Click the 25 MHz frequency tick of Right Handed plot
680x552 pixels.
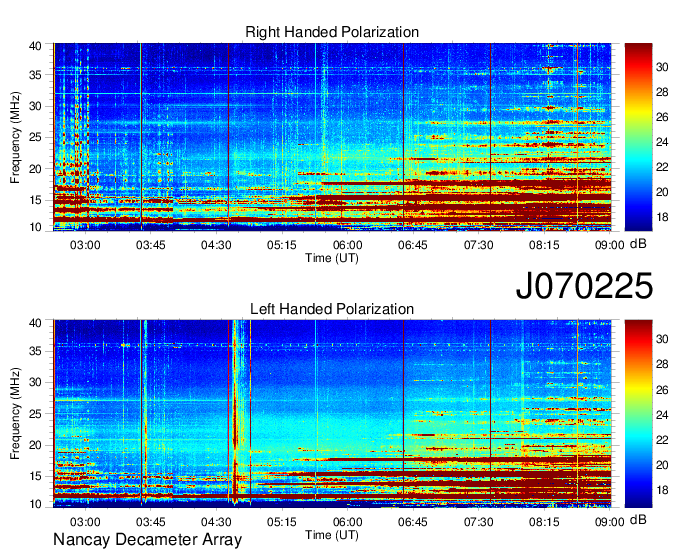tap(35, 137)
